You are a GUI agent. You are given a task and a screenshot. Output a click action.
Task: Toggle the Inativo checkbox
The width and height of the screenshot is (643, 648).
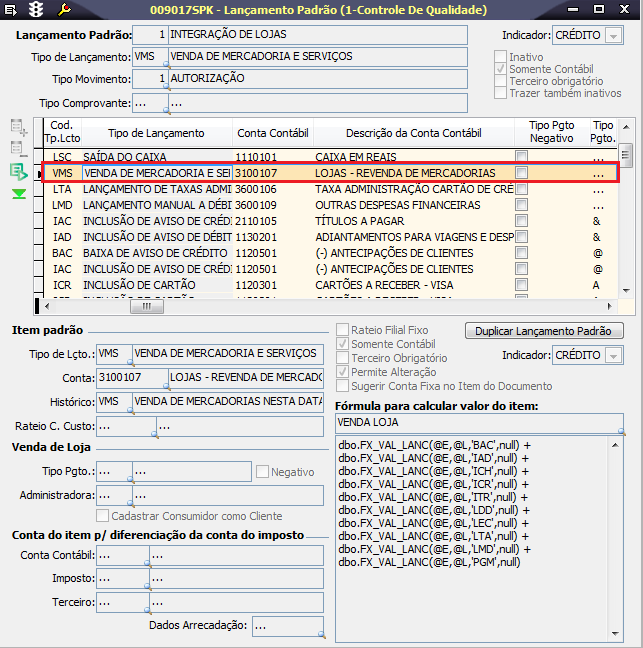pyautogui.click(x=500, y=57)
